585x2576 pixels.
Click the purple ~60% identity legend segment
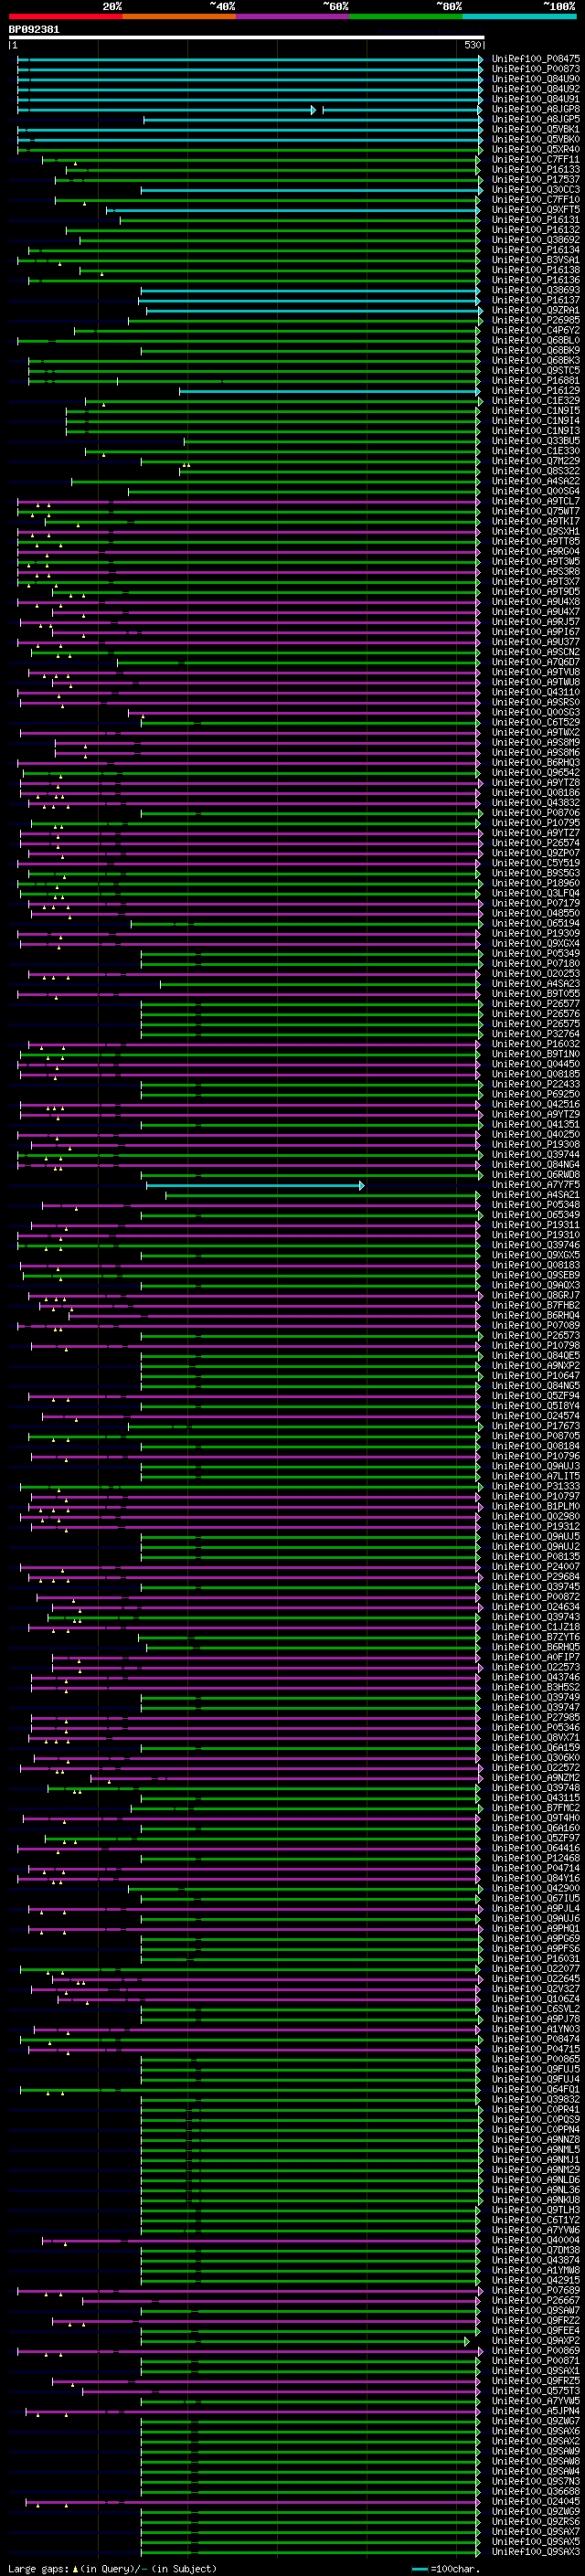click(293, 16)
